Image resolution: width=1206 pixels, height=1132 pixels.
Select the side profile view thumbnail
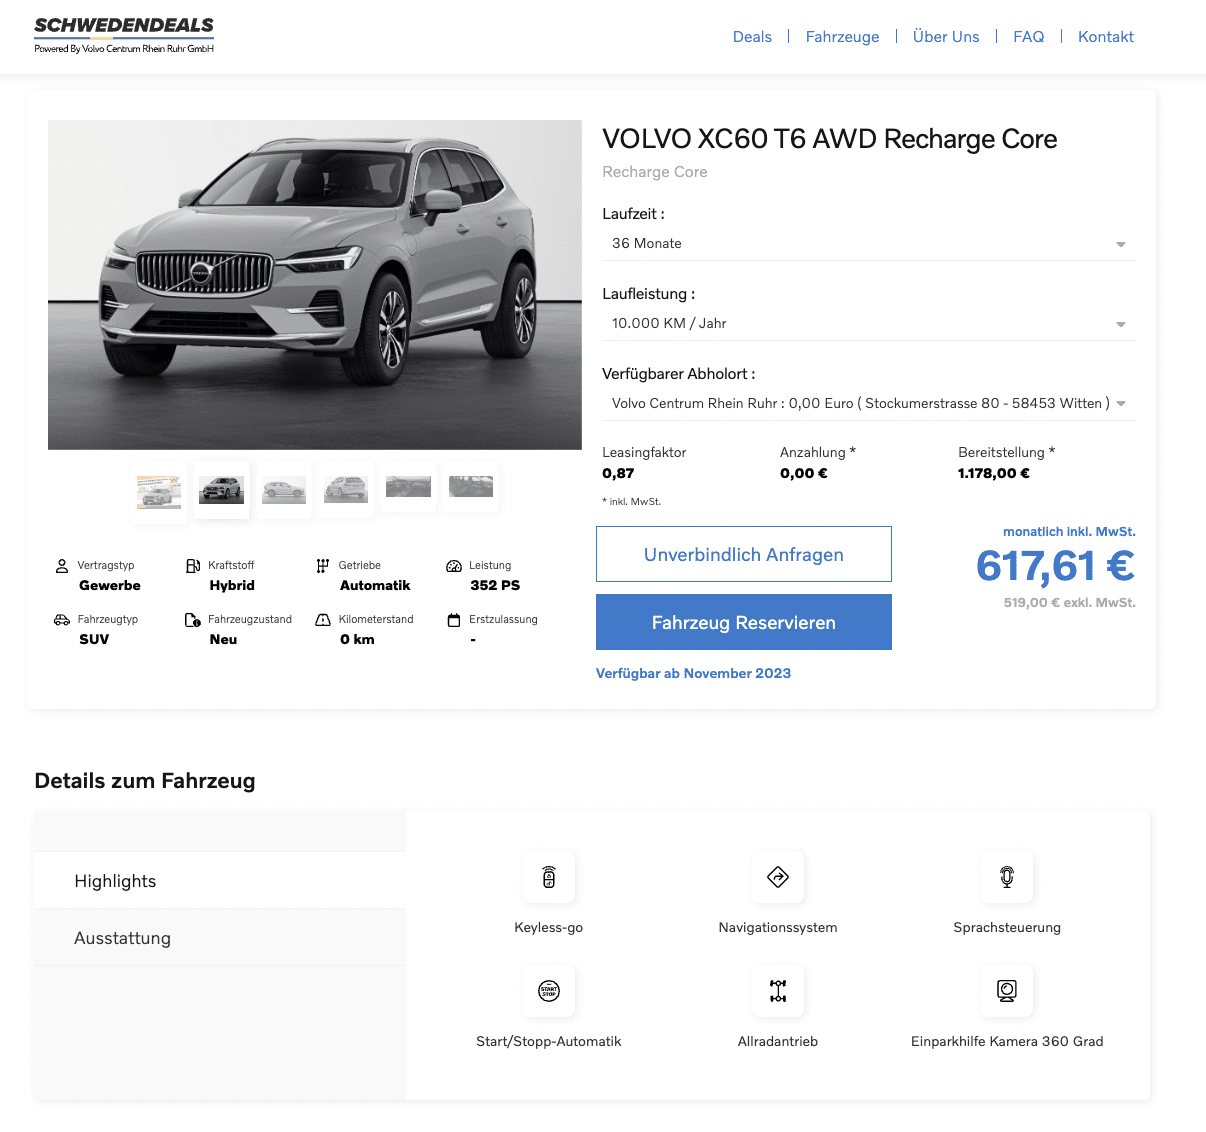[284, 490]
